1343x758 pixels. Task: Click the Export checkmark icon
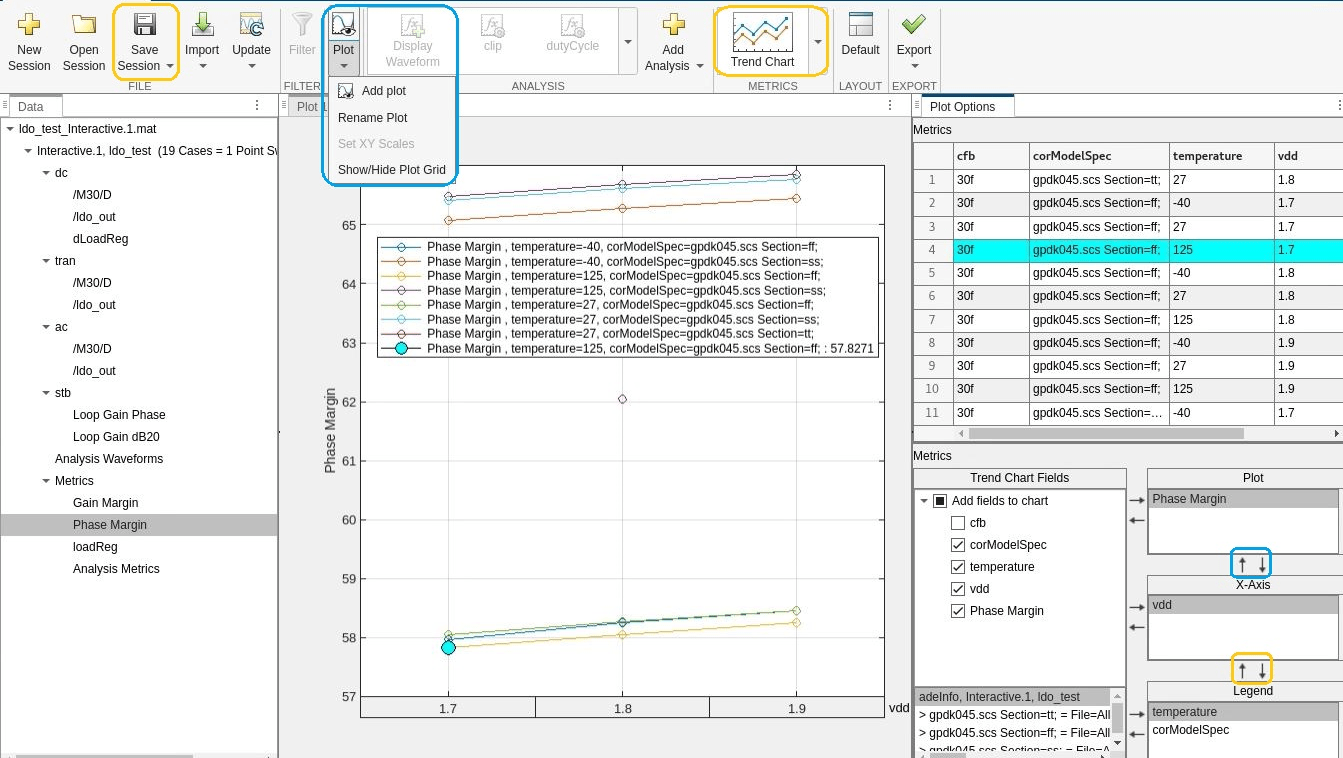[914, 24]
